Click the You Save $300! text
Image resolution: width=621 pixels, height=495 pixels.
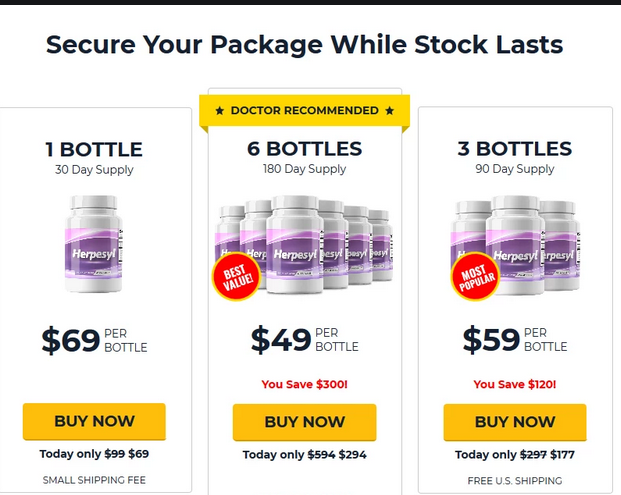pyautogui.click(x=305, y=384)
